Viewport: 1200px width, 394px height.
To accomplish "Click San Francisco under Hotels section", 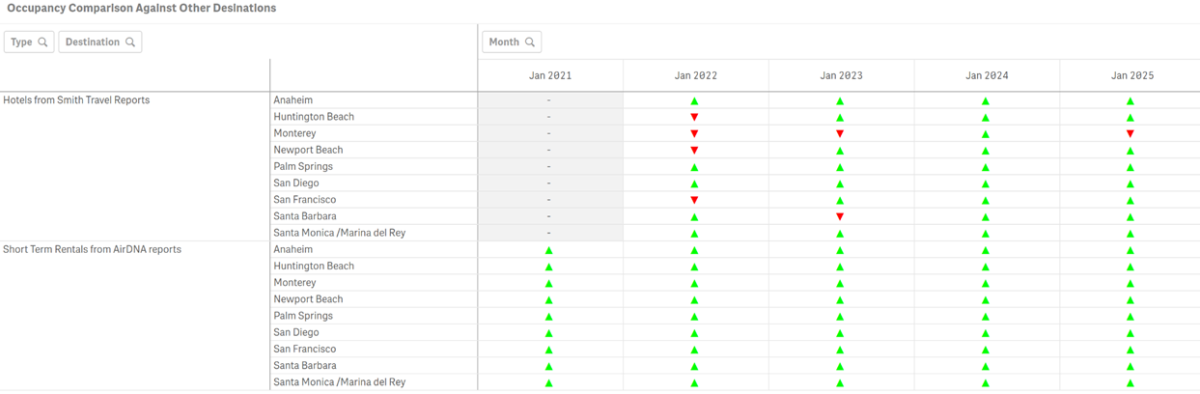I will [x=304, y=200].
